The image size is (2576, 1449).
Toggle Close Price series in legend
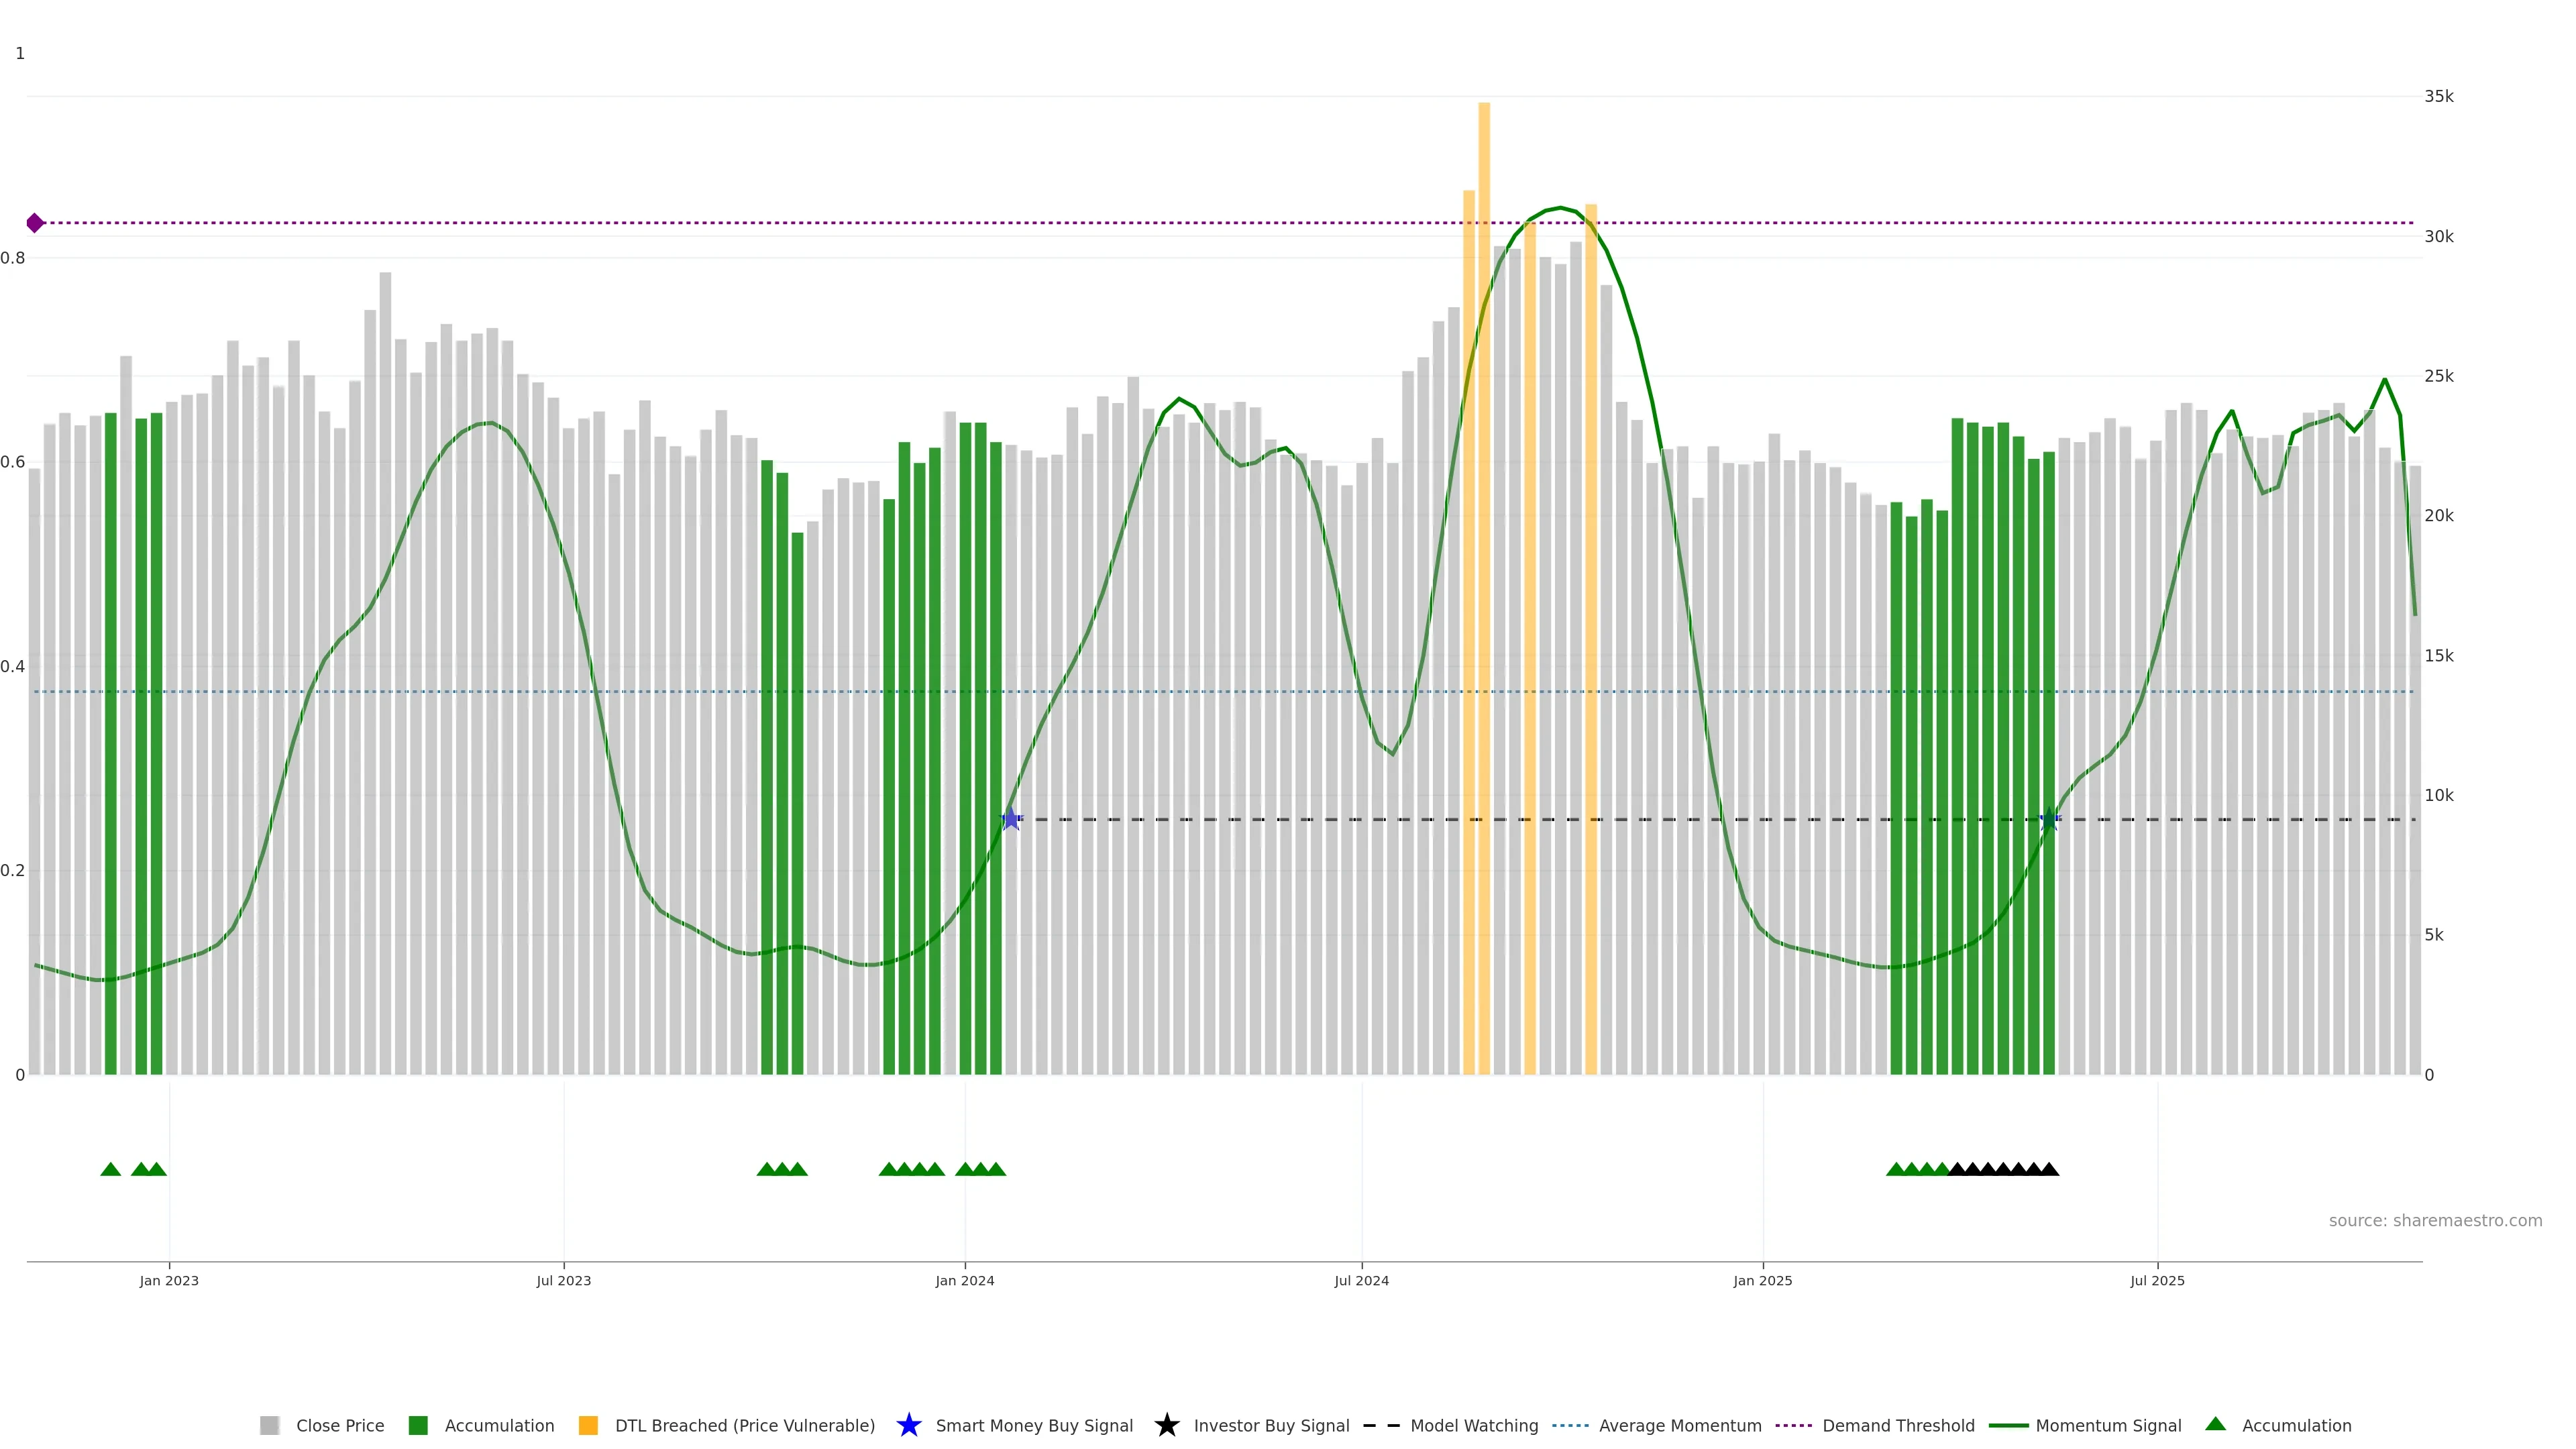[339, 1426]
